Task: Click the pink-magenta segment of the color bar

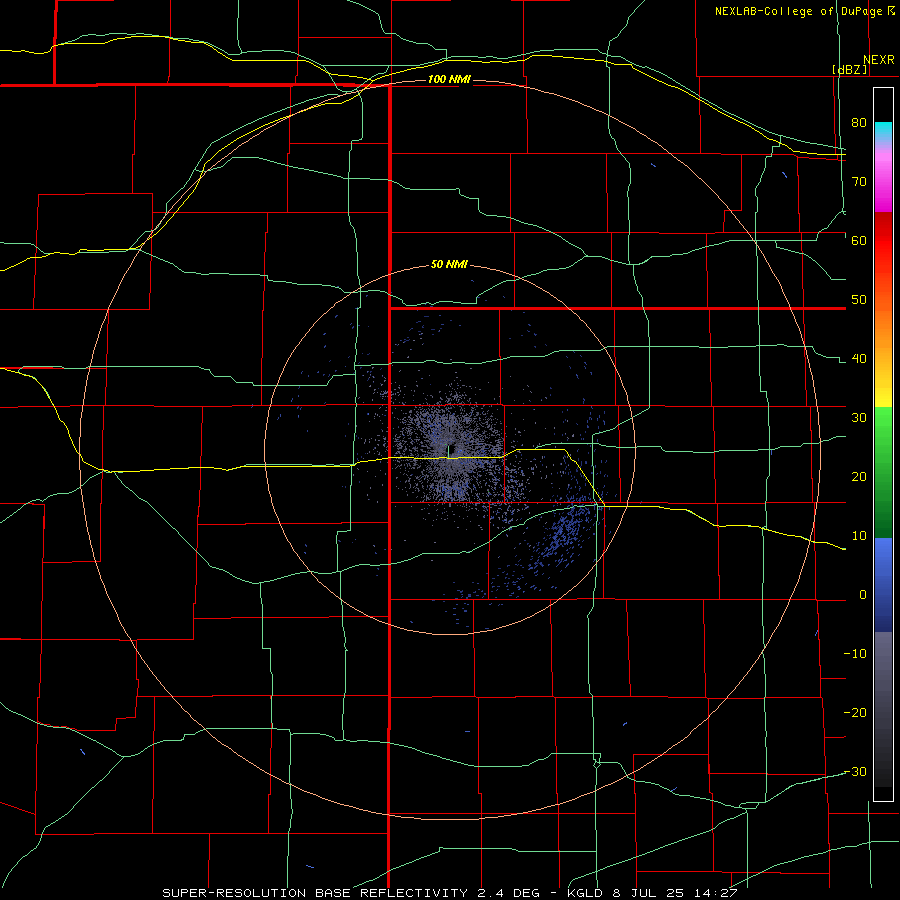Action: point(883,178)
